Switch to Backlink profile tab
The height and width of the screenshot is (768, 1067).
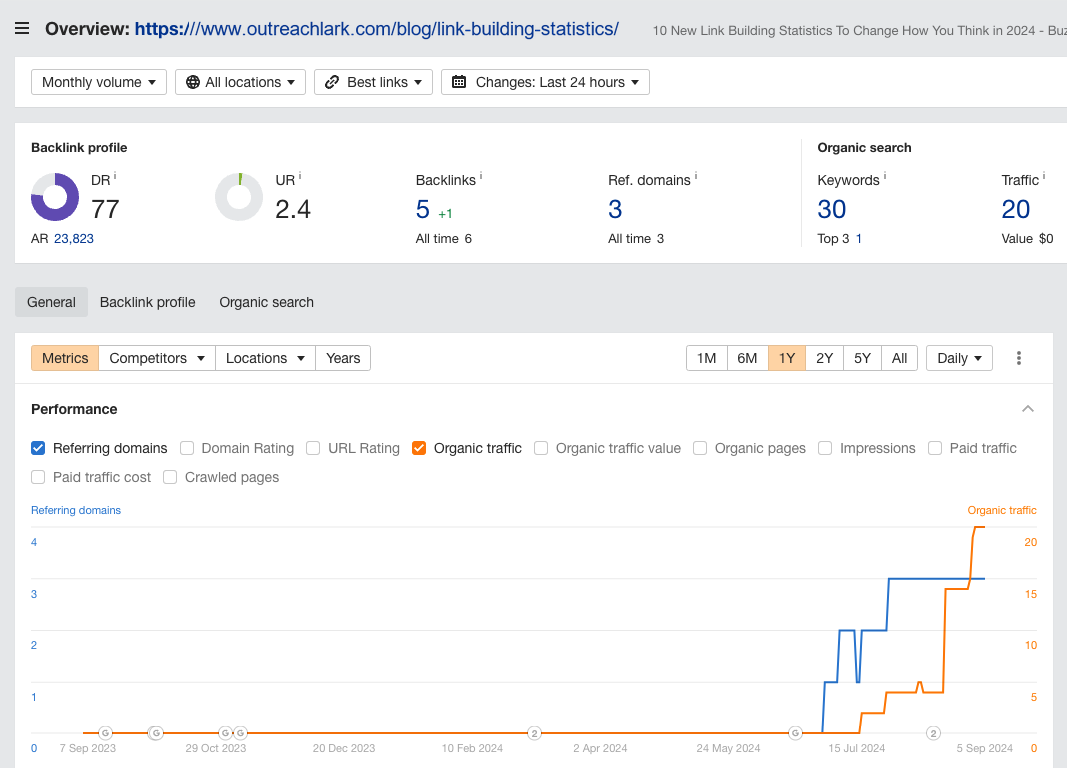click(148, 302)
